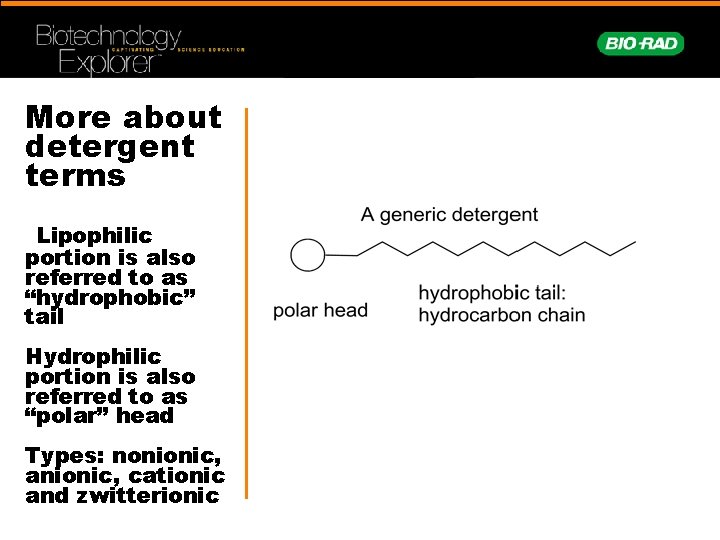Click the 'Lipophilic portion' paragraph
The width and height of the screenshot is (720, 540).
pyautogui.click(x=110, y=276)
